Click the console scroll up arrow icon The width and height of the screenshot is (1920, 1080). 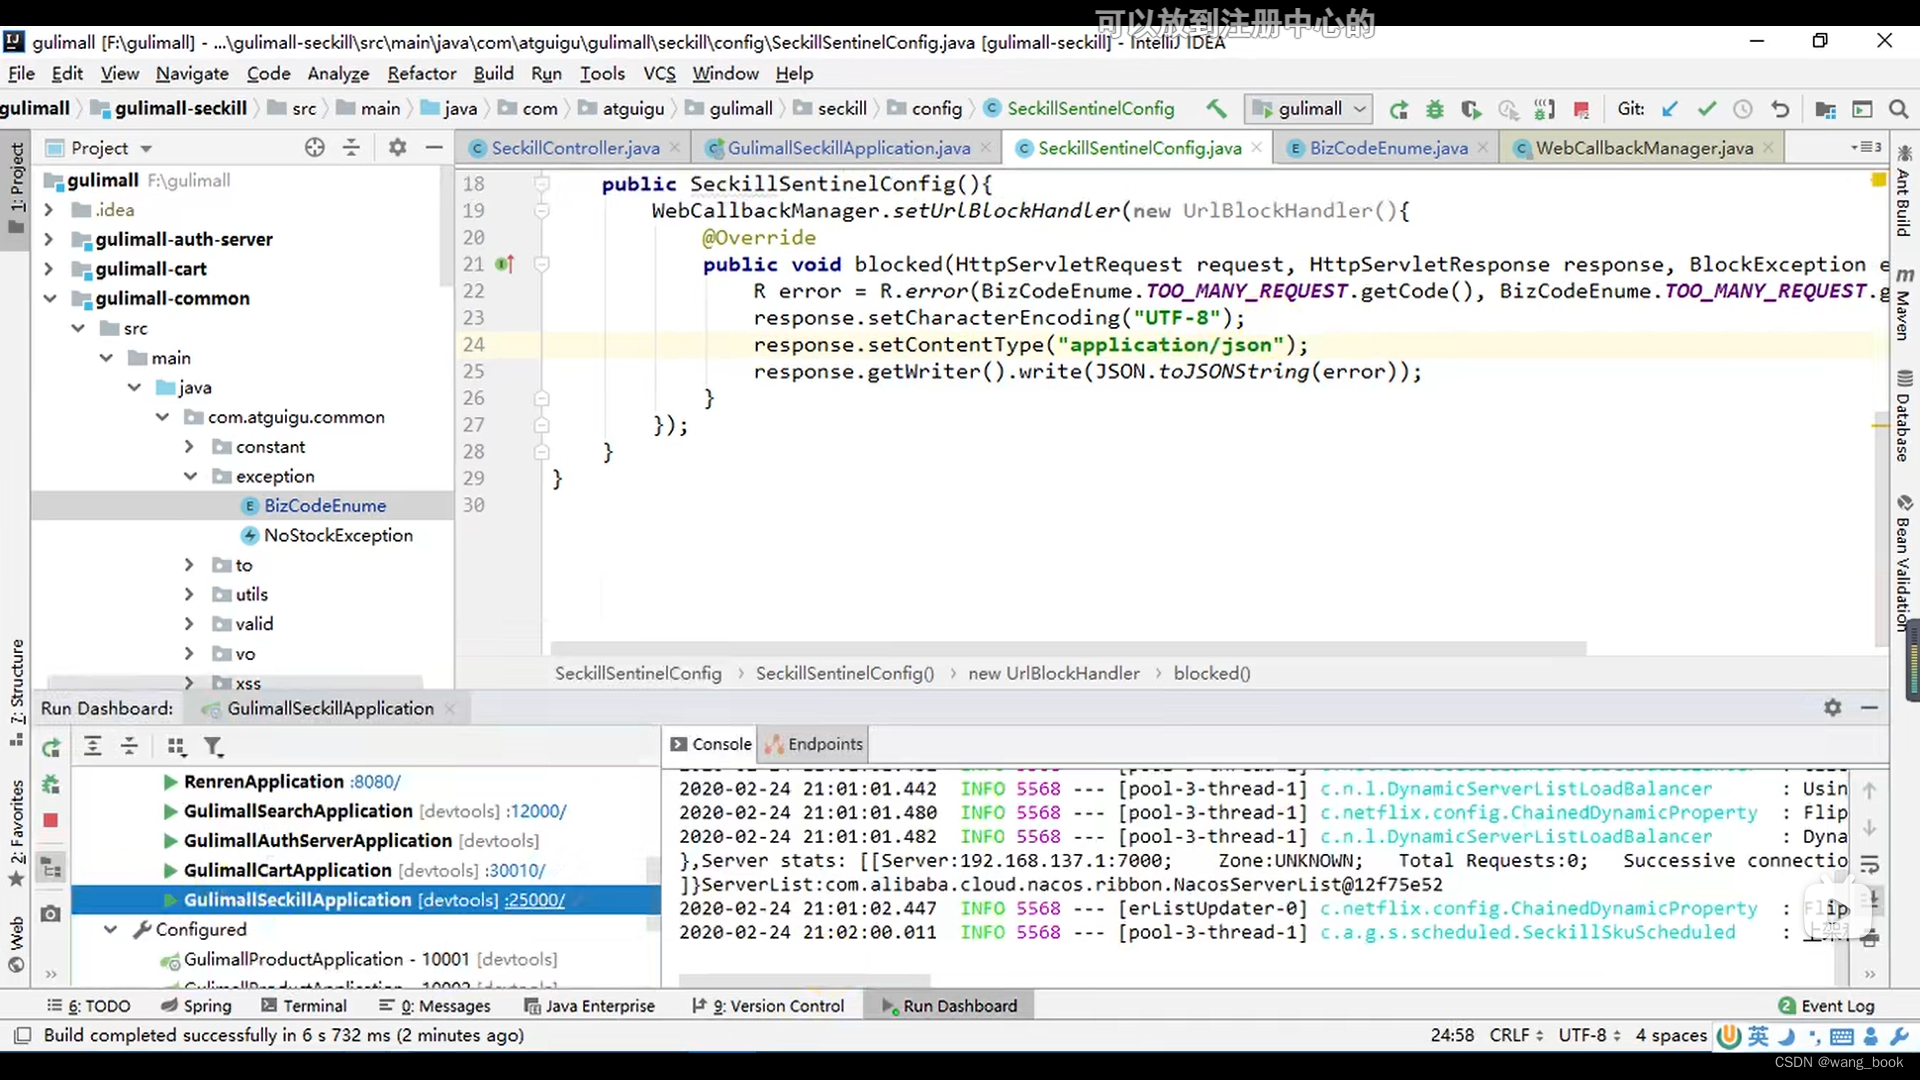(1869, 790)
